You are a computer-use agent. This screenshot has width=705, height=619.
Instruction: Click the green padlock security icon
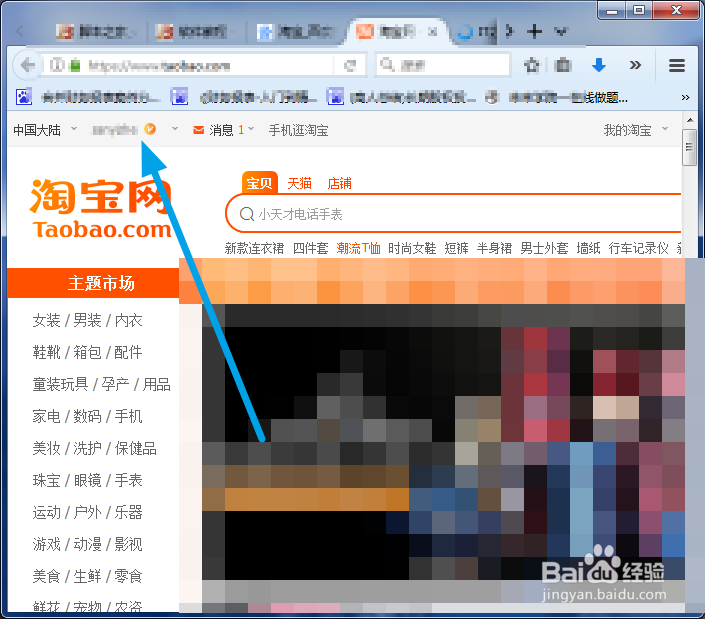point(76,66)
